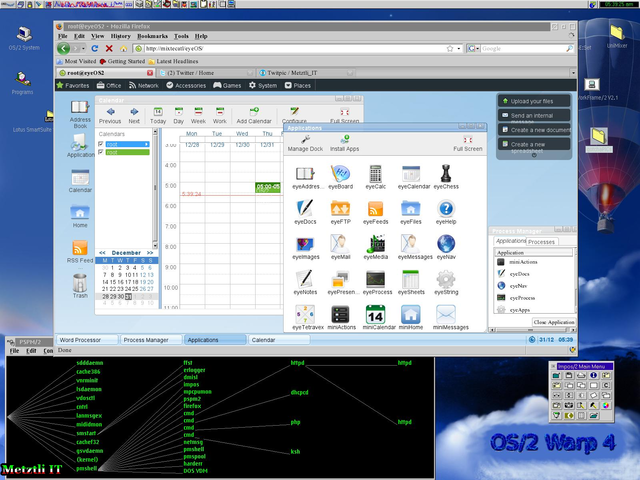This screenshot has width=640, height=480.
Task: Open the OS/2 System desktop icon
Action: 24,38
